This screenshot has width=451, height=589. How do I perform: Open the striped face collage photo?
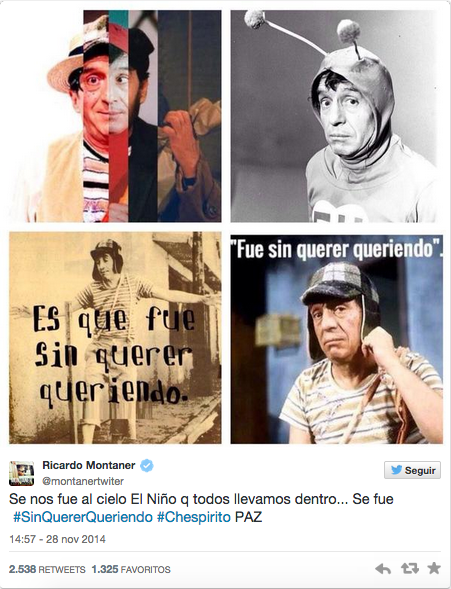(x=115, y=116)
